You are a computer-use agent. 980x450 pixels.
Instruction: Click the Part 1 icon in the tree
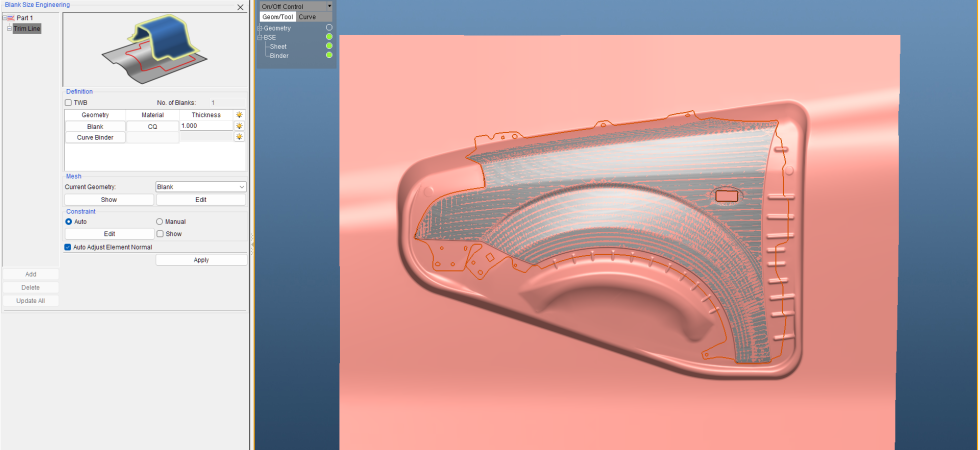(x=10, y=18)
